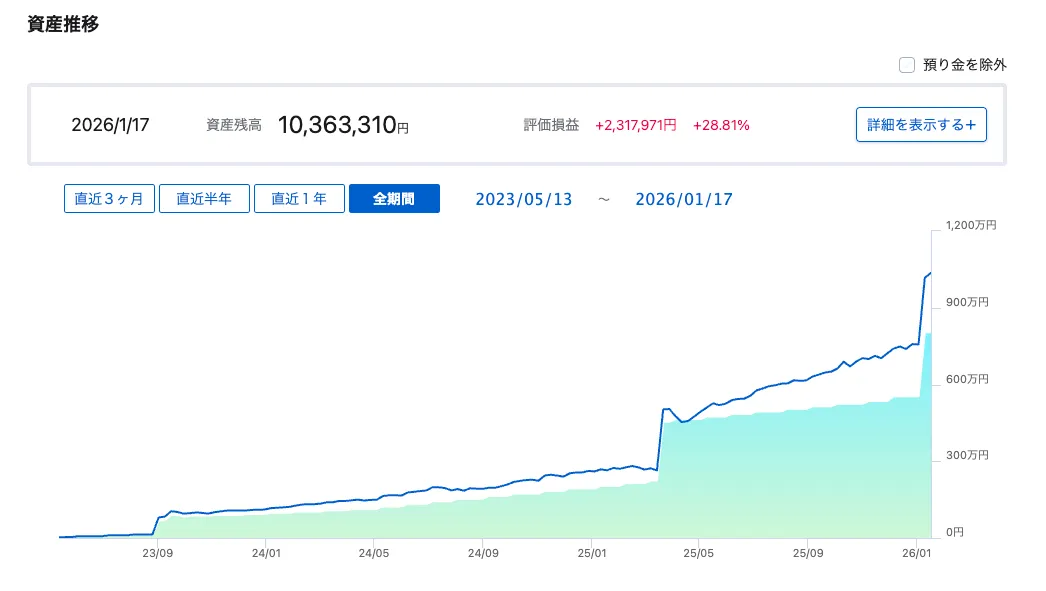Click the +2,317,971円 unrealized gain amount
This screenshot has width=1046, height=591.
(x=636, y=125)
